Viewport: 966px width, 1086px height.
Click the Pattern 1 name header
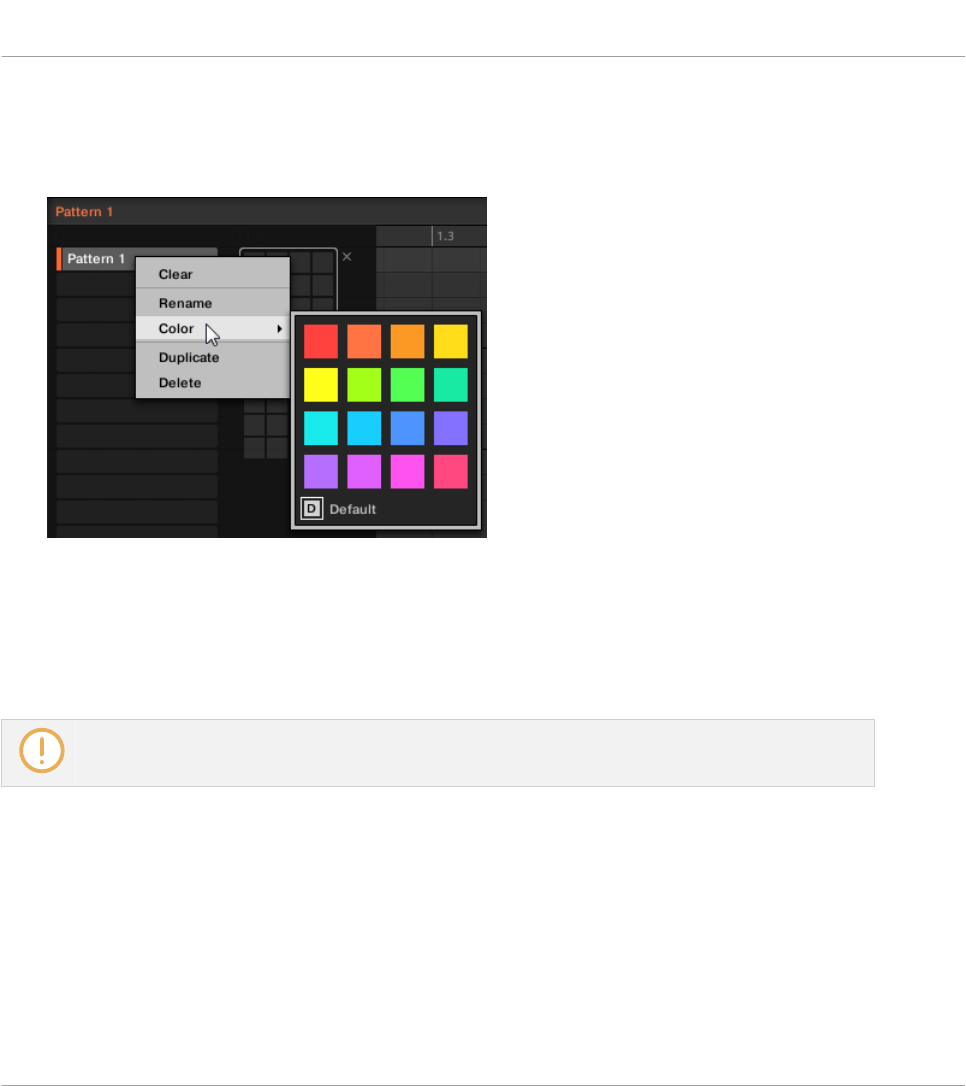click(84, 212)
